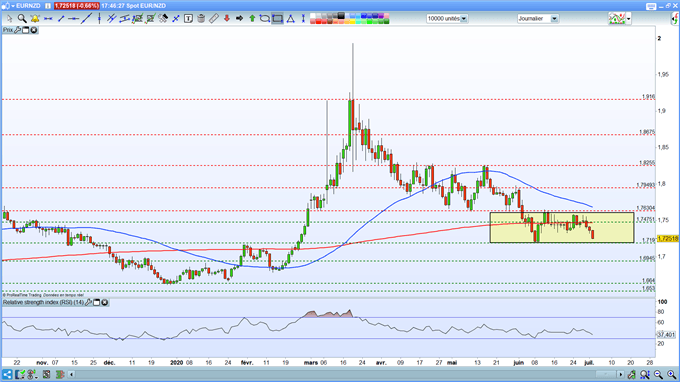The height and width of the screenshot is (382, 680).
Task: Click the 1.6945 support level label
Action: 647,258
